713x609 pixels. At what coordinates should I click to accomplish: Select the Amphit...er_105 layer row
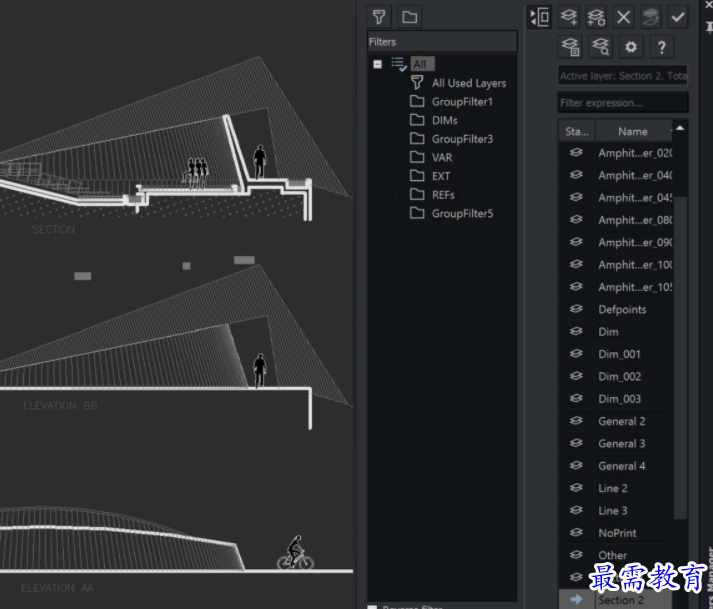click(616, 287)
